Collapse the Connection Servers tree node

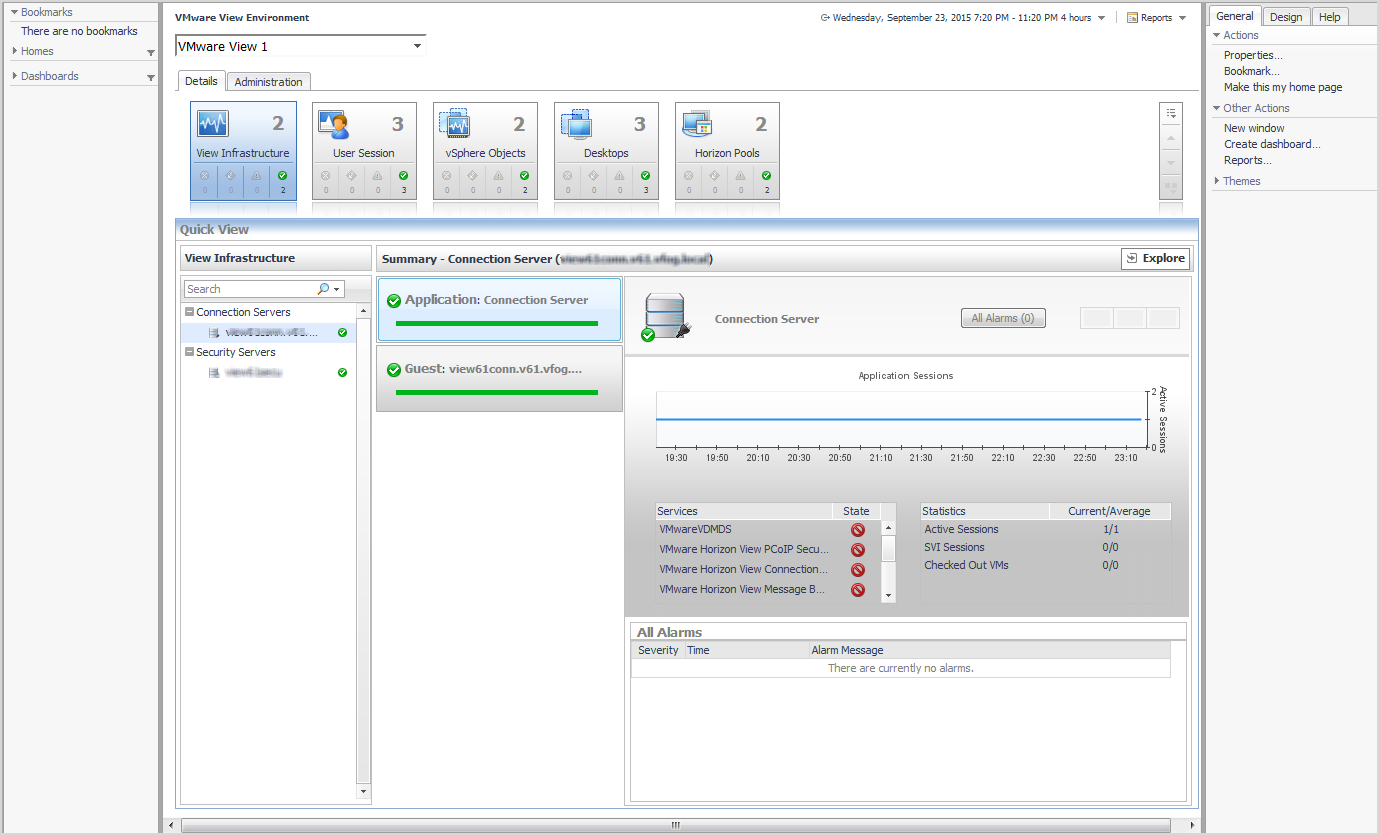coord(189,312)
